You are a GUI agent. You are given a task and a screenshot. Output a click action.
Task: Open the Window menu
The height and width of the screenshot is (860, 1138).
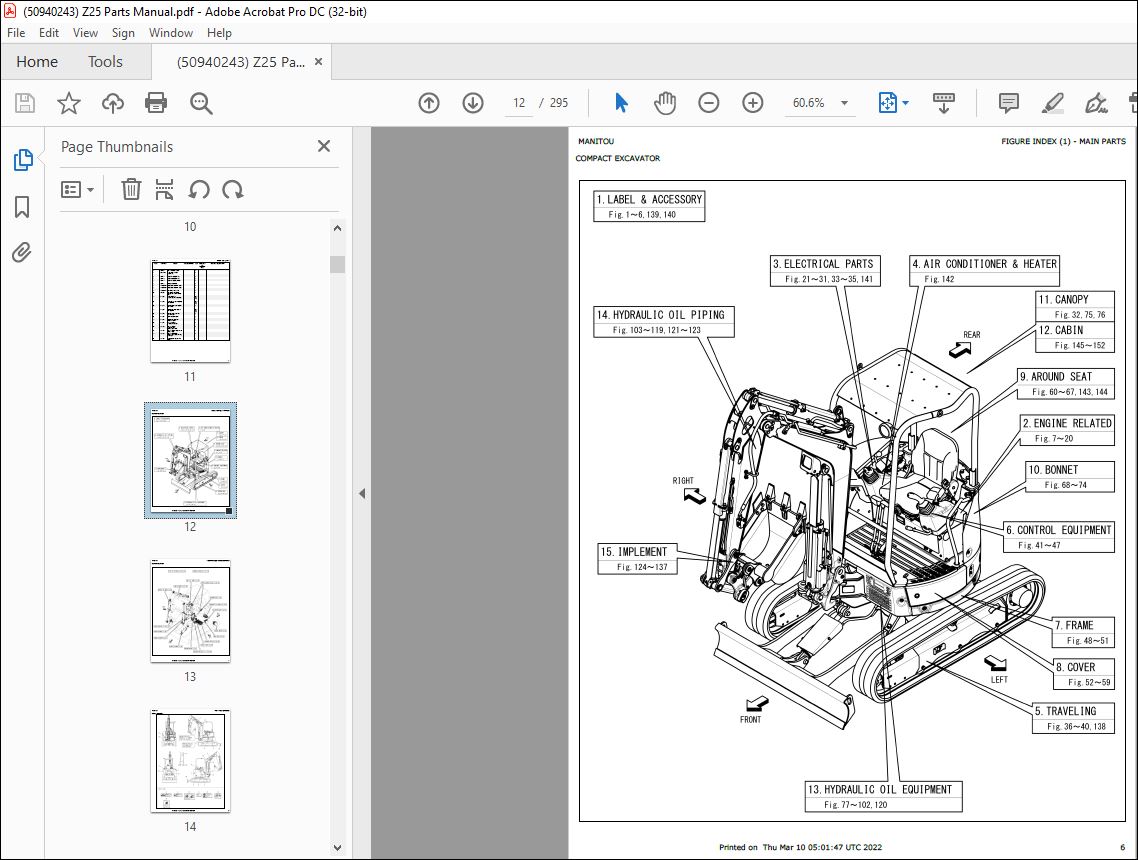tap(171, 33)
